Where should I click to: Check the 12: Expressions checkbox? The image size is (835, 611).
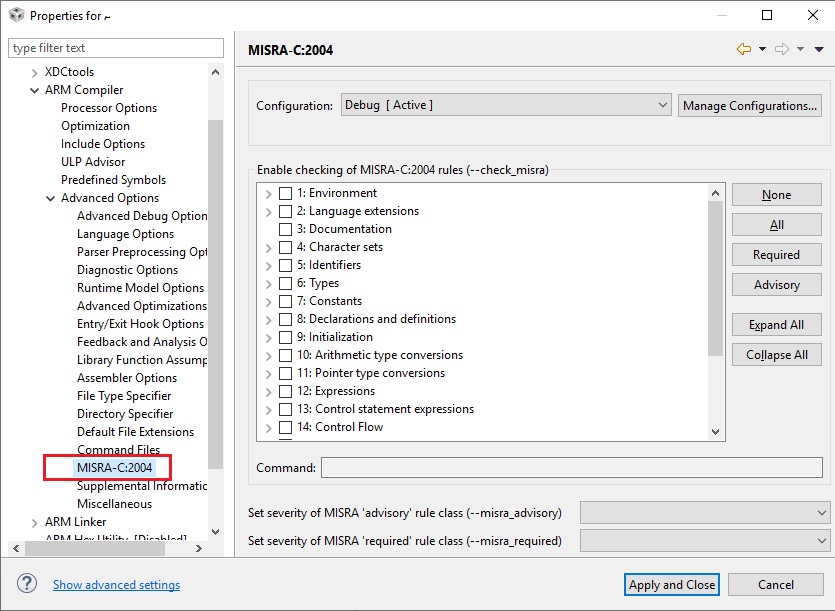click(x=285, y=392)
